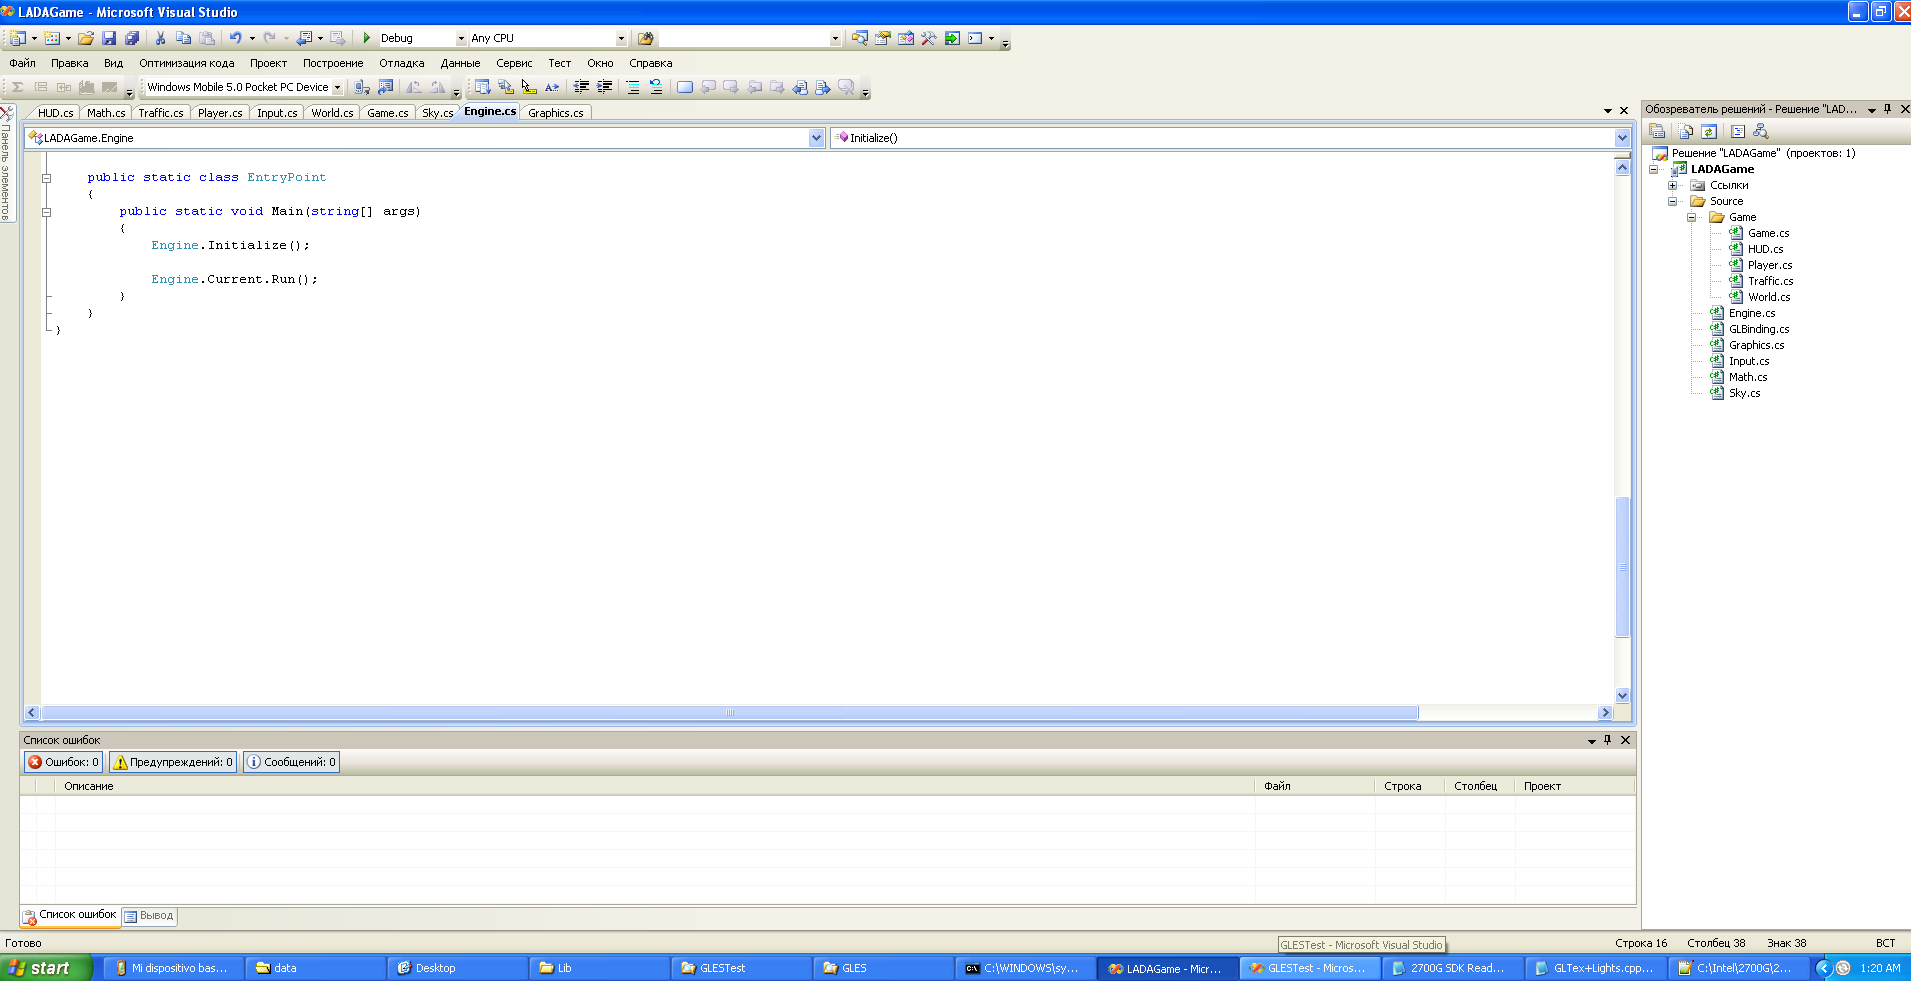Click the Cut scissors icon
Viewport: 1911px width, 981px height.
[160, 38]
